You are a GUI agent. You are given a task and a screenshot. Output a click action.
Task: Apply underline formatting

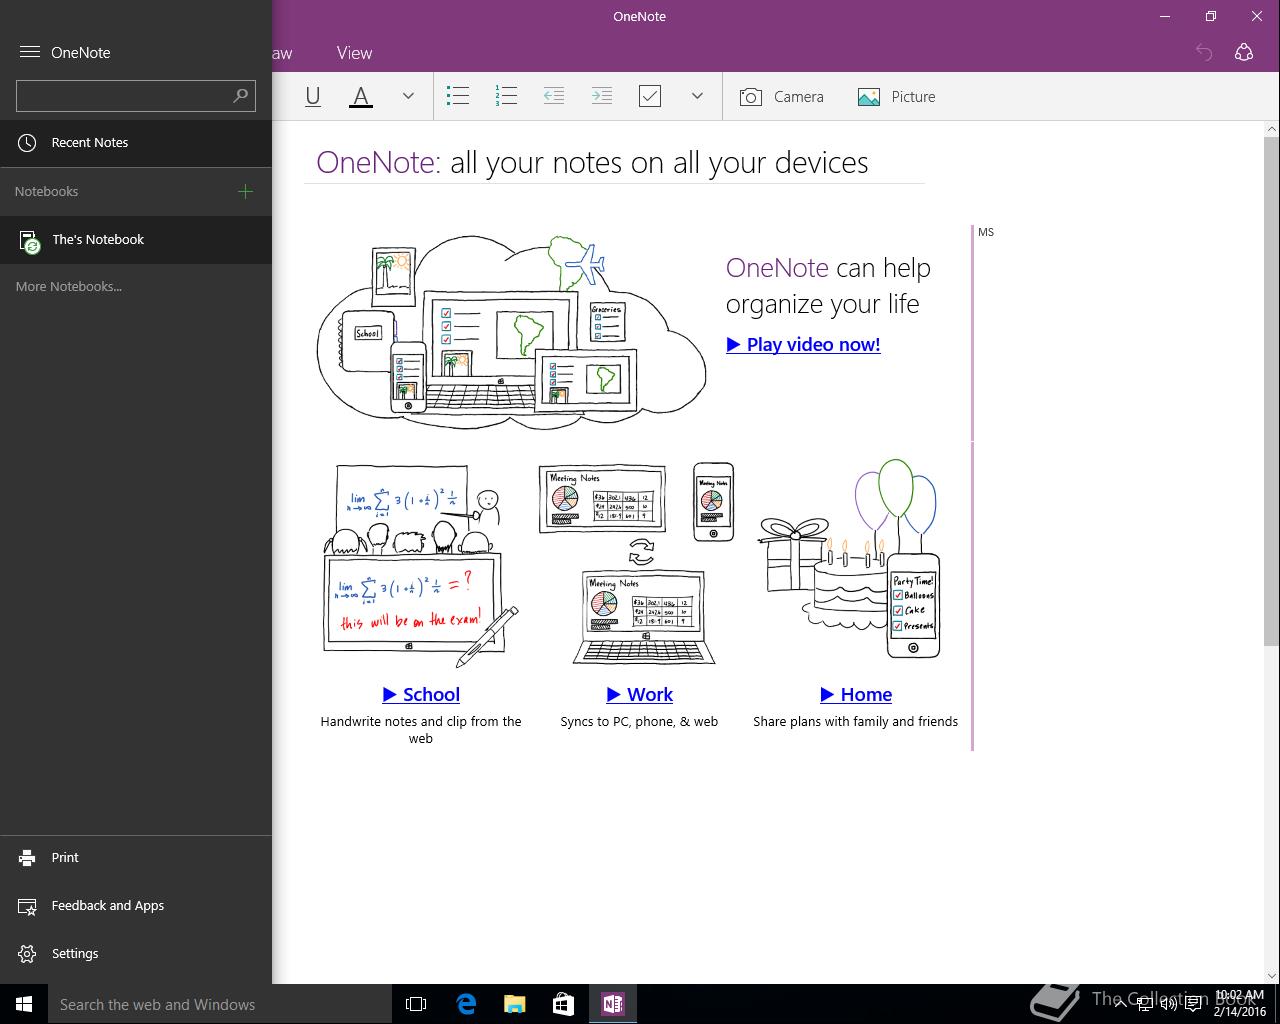click(313, 97)
